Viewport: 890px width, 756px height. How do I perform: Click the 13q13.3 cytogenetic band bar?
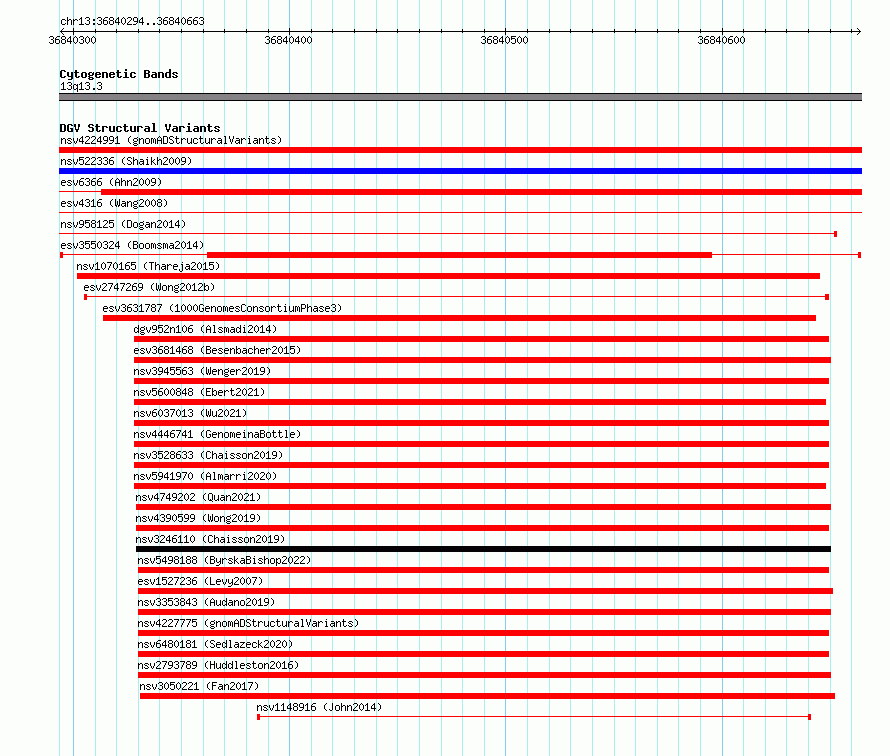[460, 97]
